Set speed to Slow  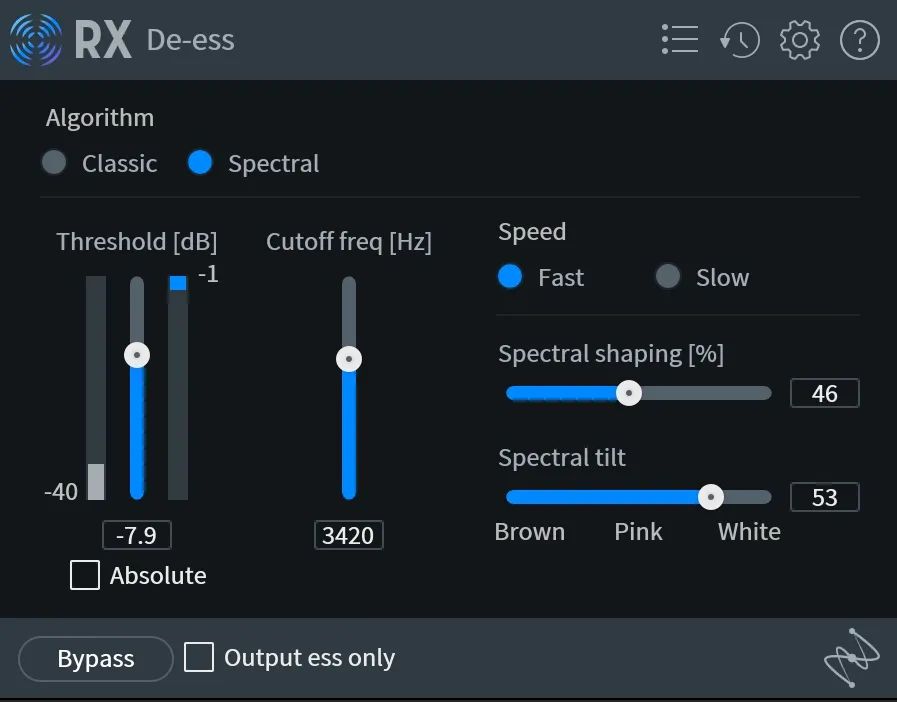(668, 276)
